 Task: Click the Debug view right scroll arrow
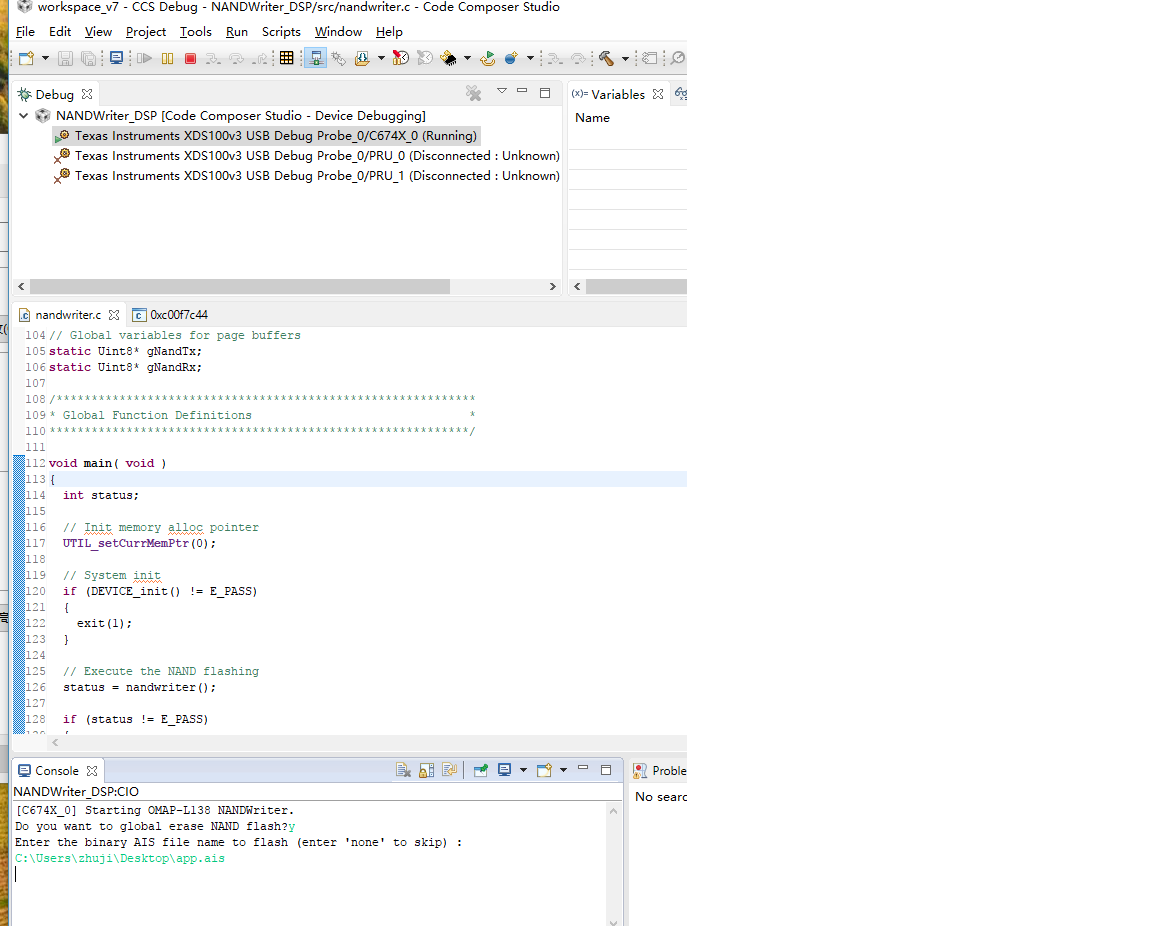(552, 287)
